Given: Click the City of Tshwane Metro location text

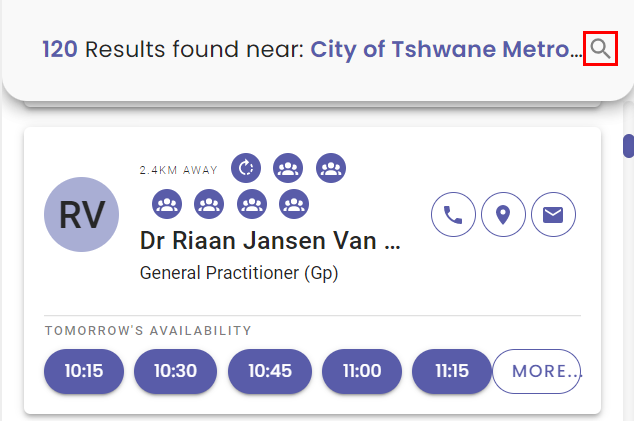Looking at the screenshot, I should (x=445, y=49).
